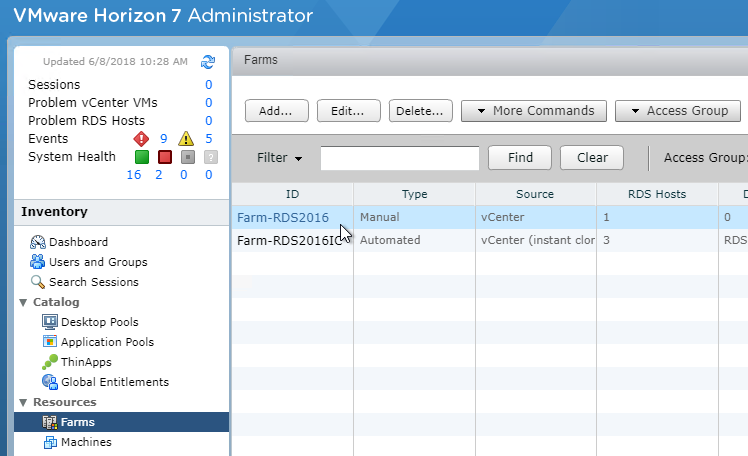Open the Access Group dropdown button
Screen dimensions: 748x456
[x=678, y=111]
